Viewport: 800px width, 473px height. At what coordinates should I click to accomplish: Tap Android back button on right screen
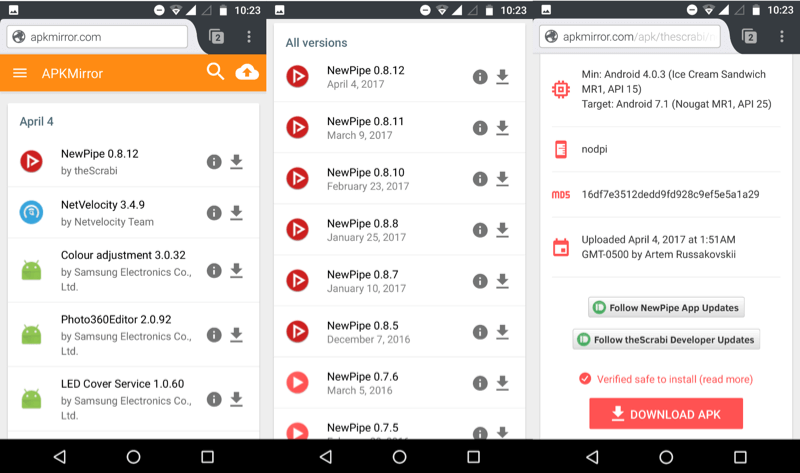pos(592,457)
